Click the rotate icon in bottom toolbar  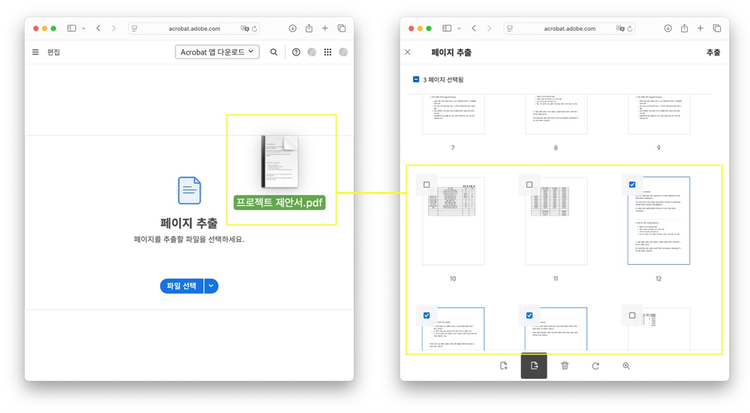click(596, 366)
